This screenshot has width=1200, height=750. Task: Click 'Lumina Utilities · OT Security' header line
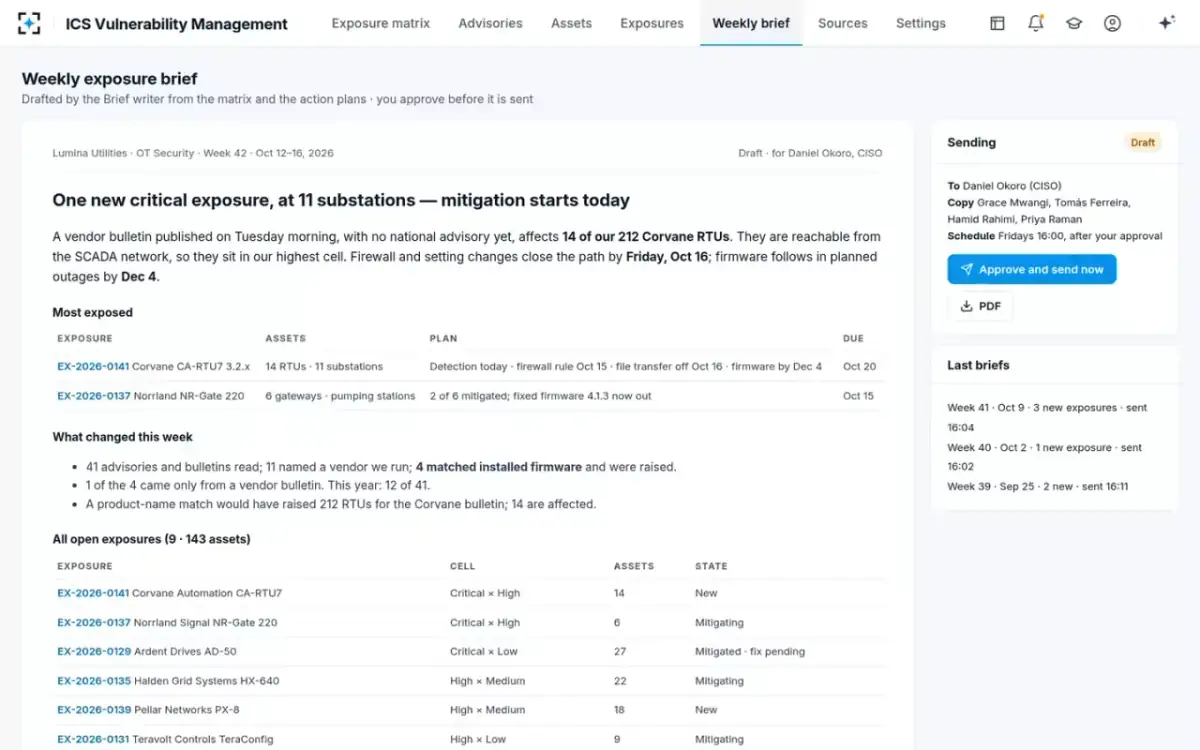pyautogui.click(x=193, y=154)
